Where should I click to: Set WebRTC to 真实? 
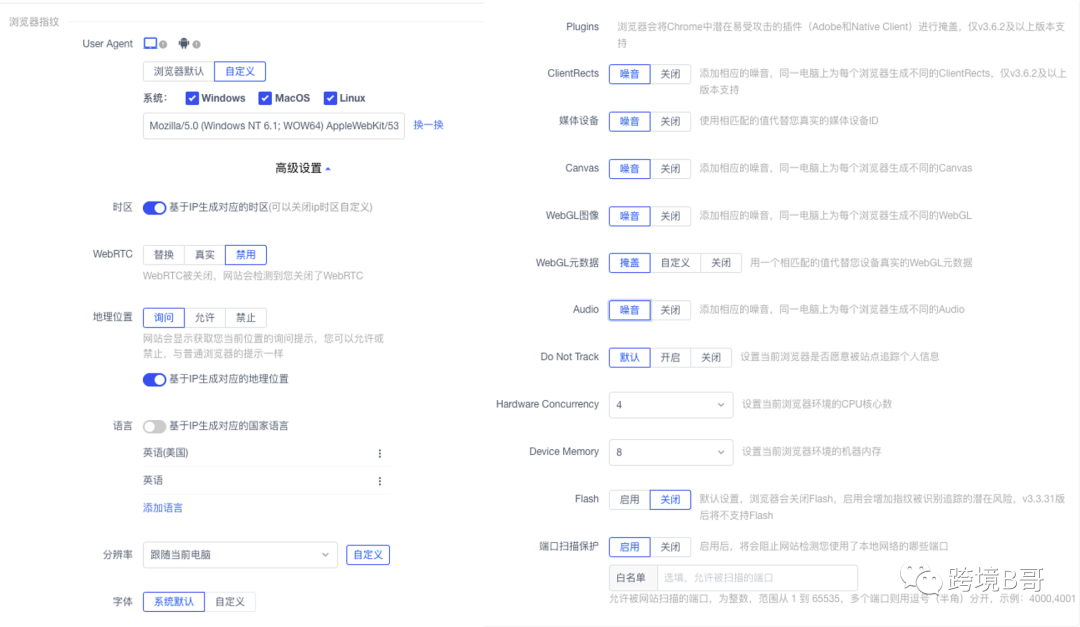click(x=205, y=255)
